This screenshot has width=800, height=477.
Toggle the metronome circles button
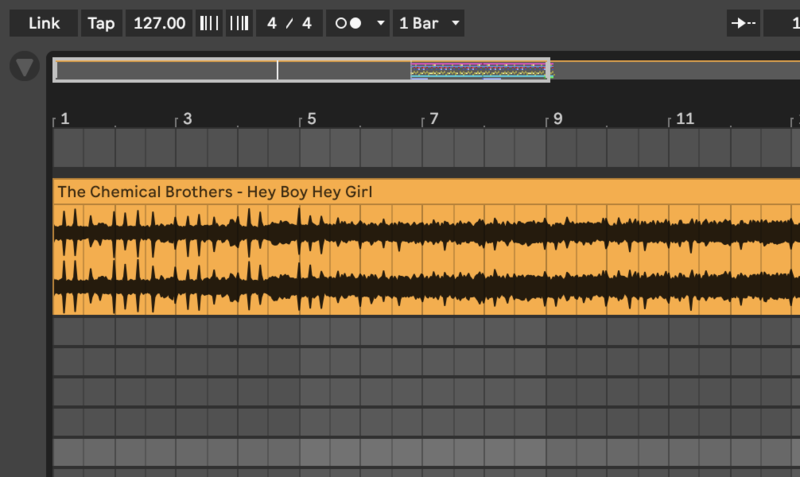tap(348, 23)
